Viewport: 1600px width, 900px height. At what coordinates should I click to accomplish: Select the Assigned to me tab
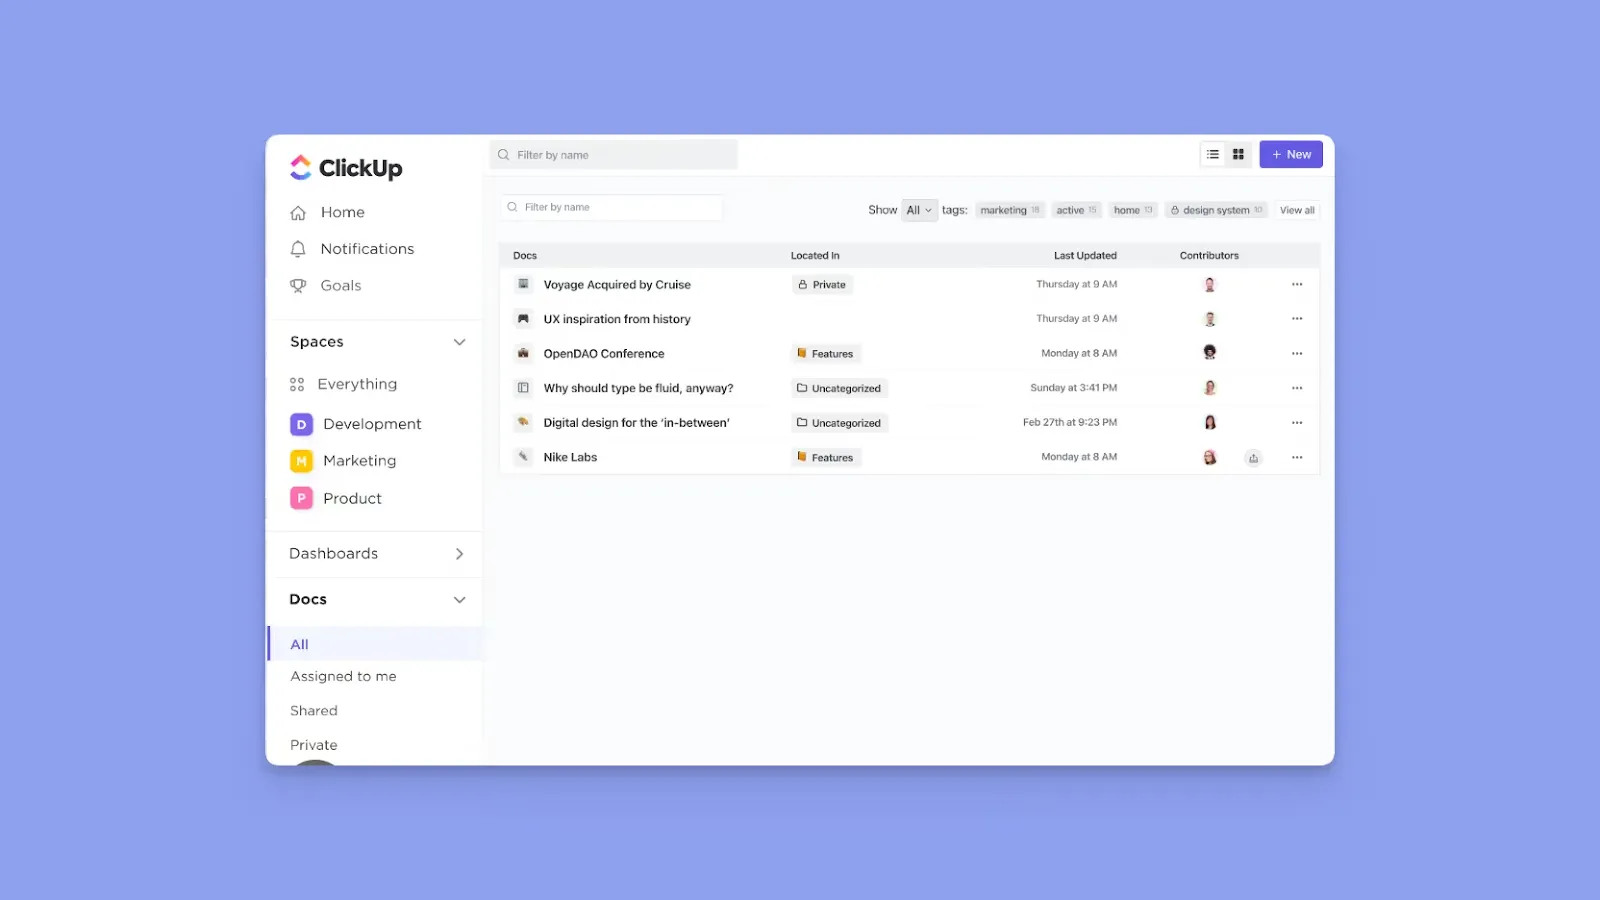click(342, 676)
